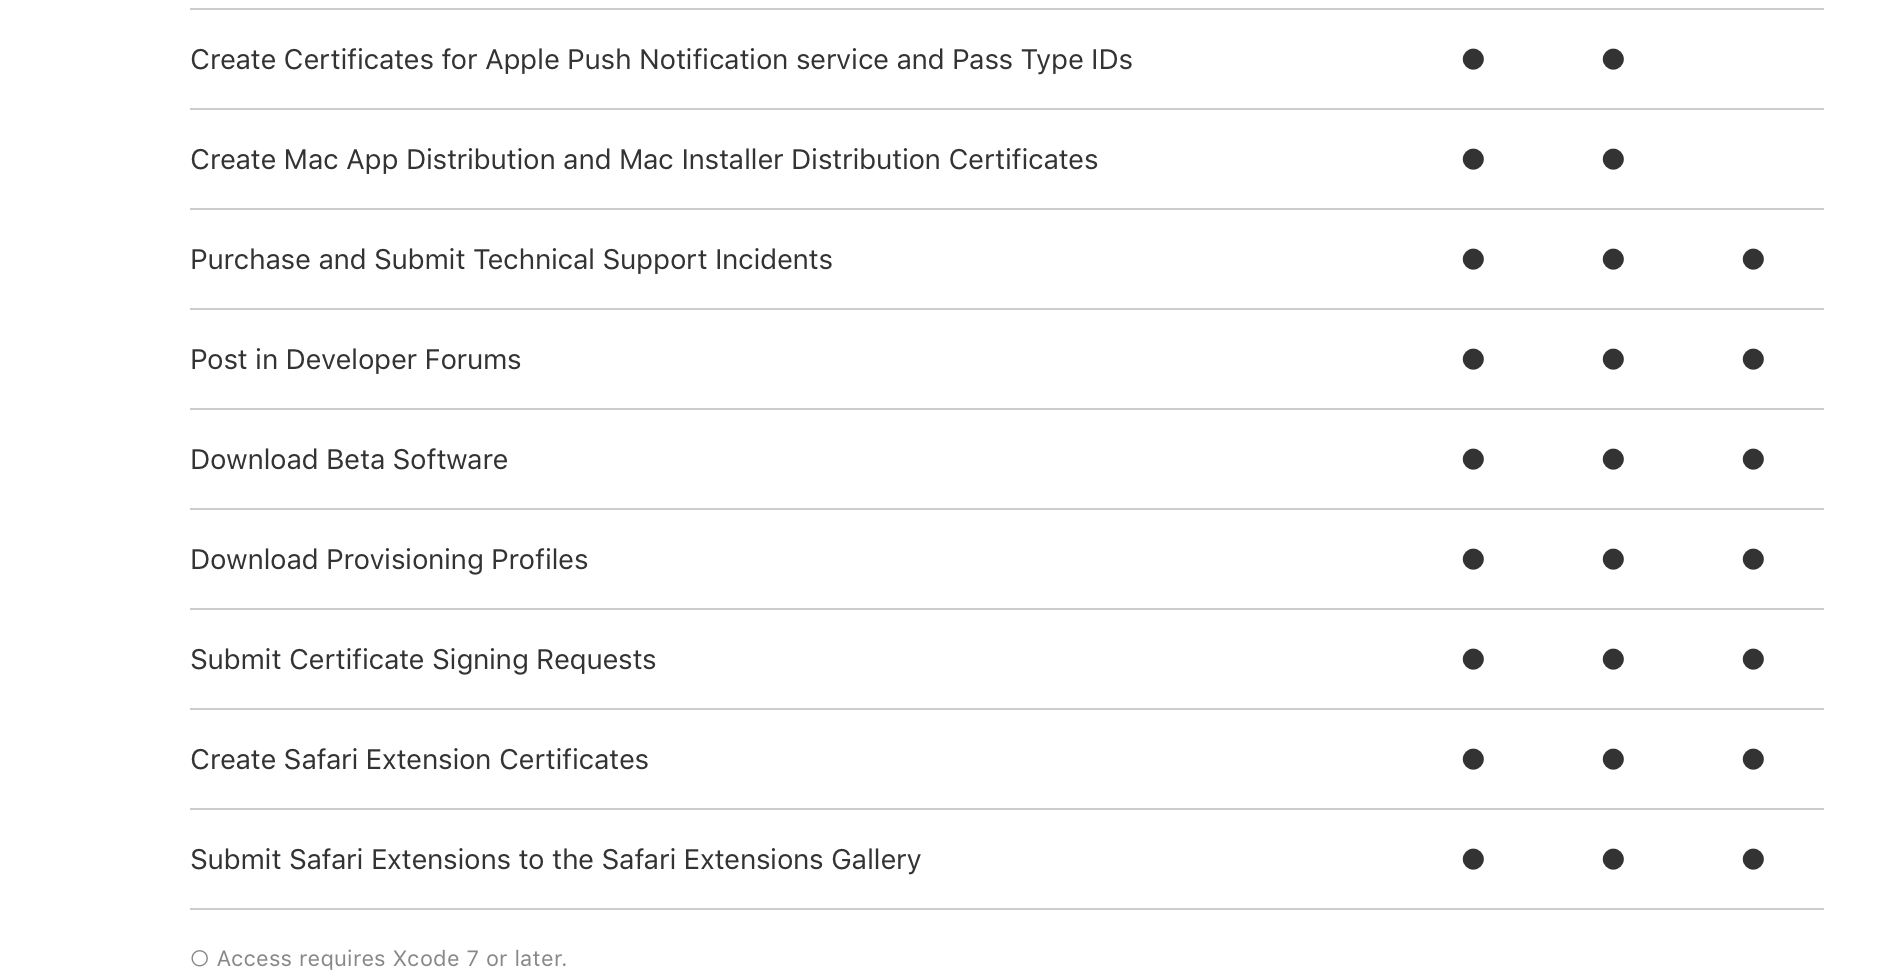This screenshot has height=980, width=1878.
Task: Click "Create Certificates for Apple Push Notification" row text
Action: point(661,60)
